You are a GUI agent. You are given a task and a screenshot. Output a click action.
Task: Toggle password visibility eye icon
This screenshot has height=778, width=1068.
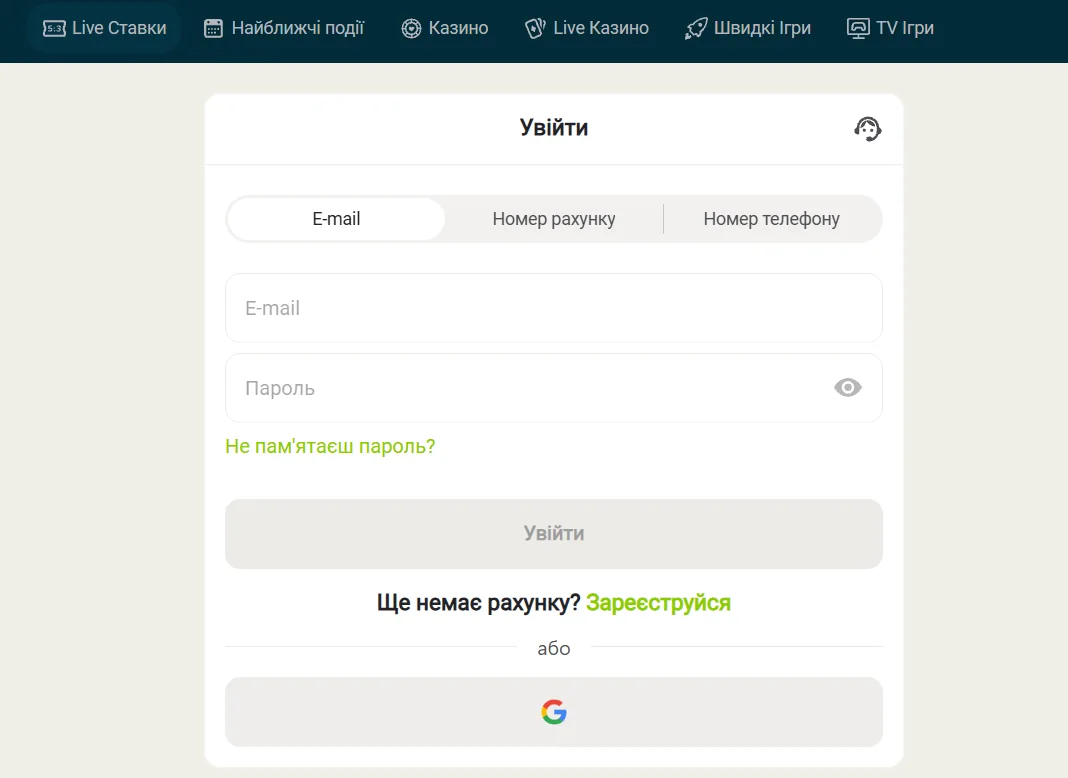(x=848, y=388)
